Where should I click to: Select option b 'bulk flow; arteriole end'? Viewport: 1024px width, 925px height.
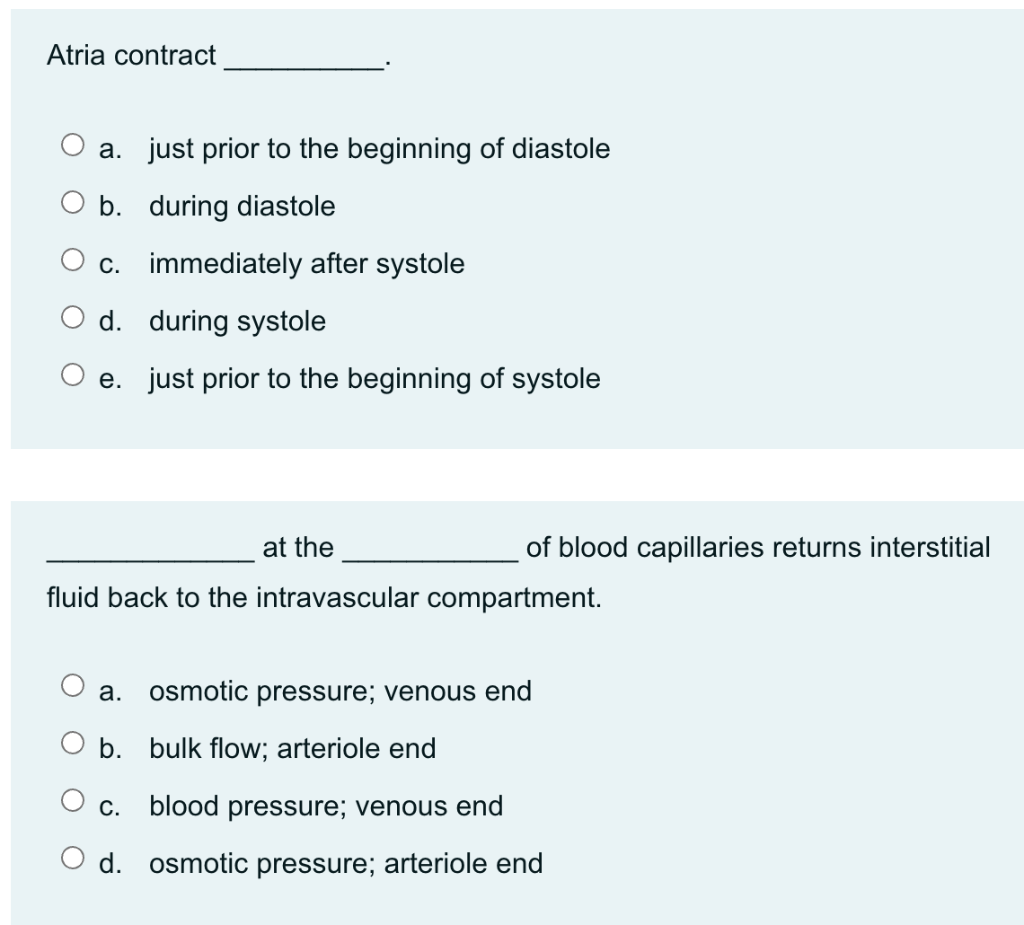(72, 743)
